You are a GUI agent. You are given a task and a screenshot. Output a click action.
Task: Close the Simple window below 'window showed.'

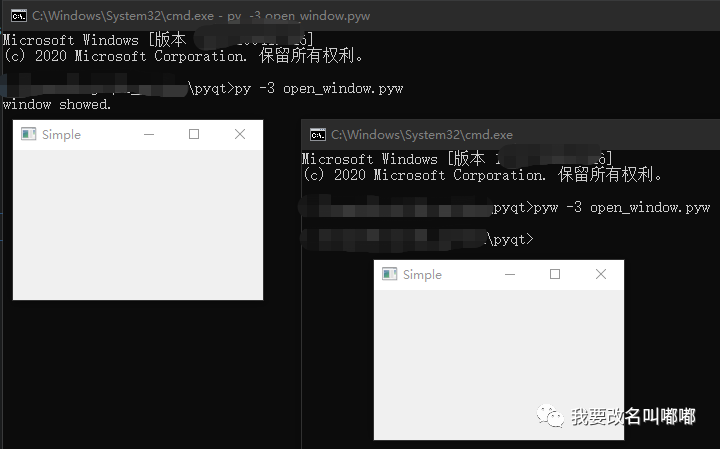(x=239, y=134)
